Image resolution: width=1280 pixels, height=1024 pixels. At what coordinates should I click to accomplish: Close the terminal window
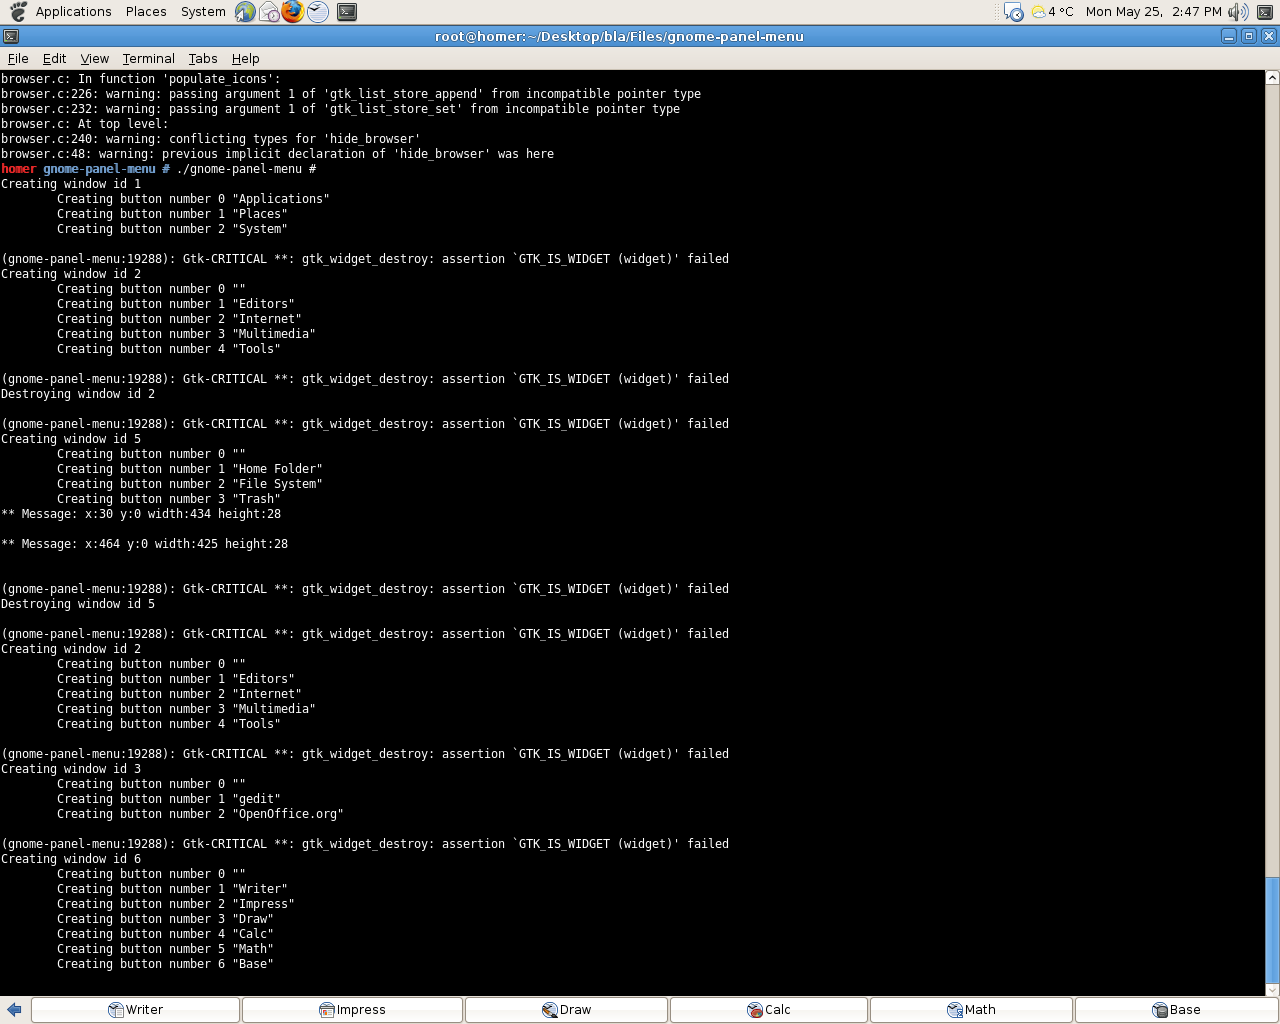click(x=1269, y=36)
